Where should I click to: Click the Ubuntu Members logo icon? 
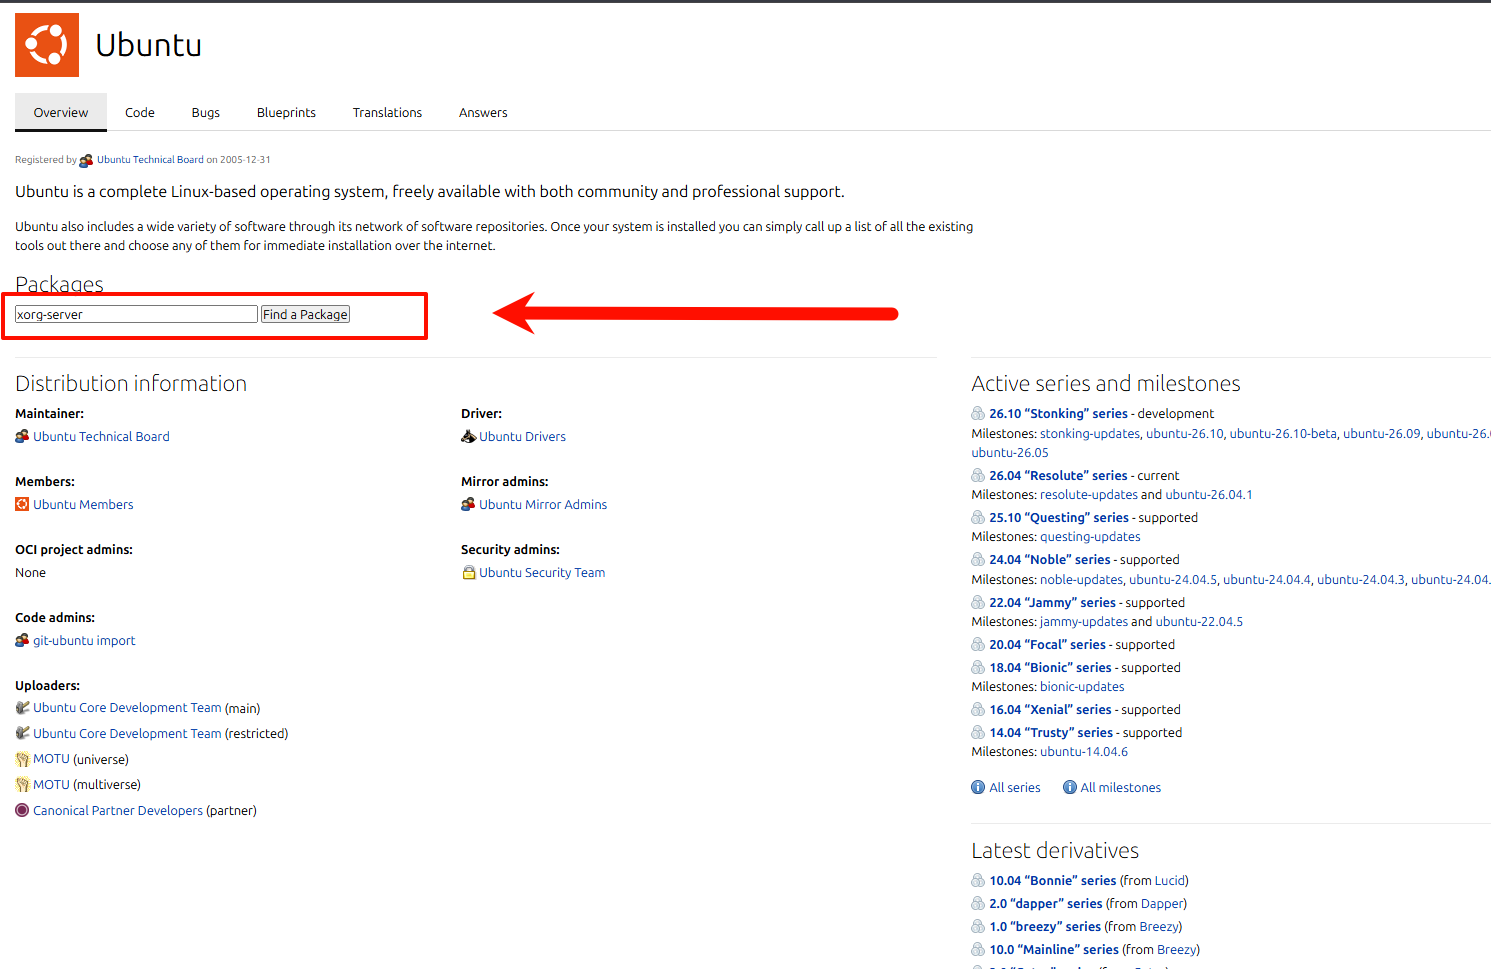(22, 504)
